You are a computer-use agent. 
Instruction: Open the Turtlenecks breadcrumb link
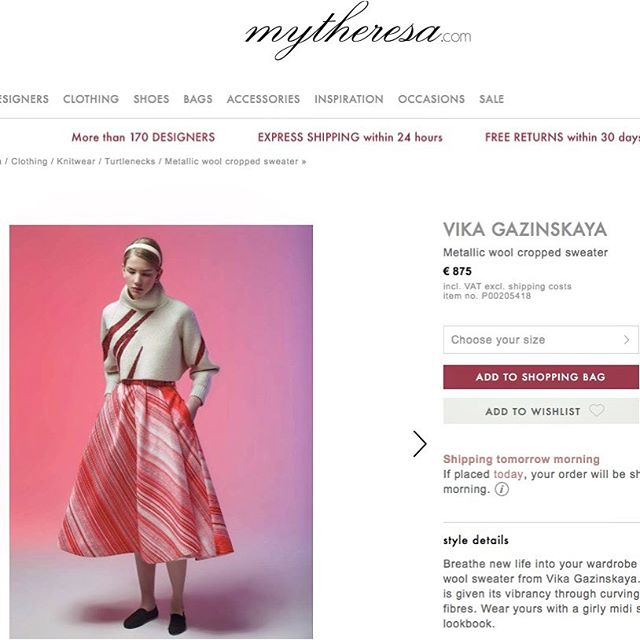130,161
